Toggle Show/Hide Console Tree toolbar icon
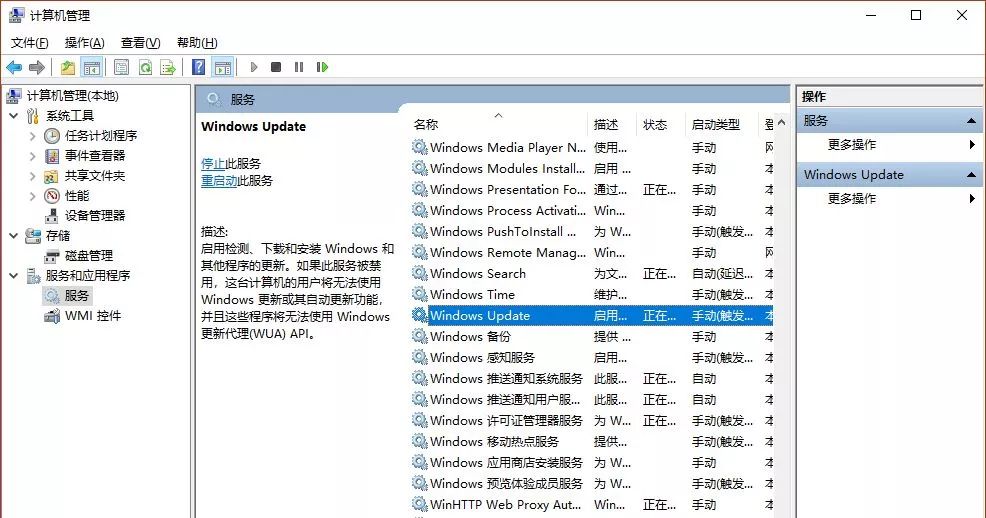The image size is (986, 518). (x=92, y=67)
